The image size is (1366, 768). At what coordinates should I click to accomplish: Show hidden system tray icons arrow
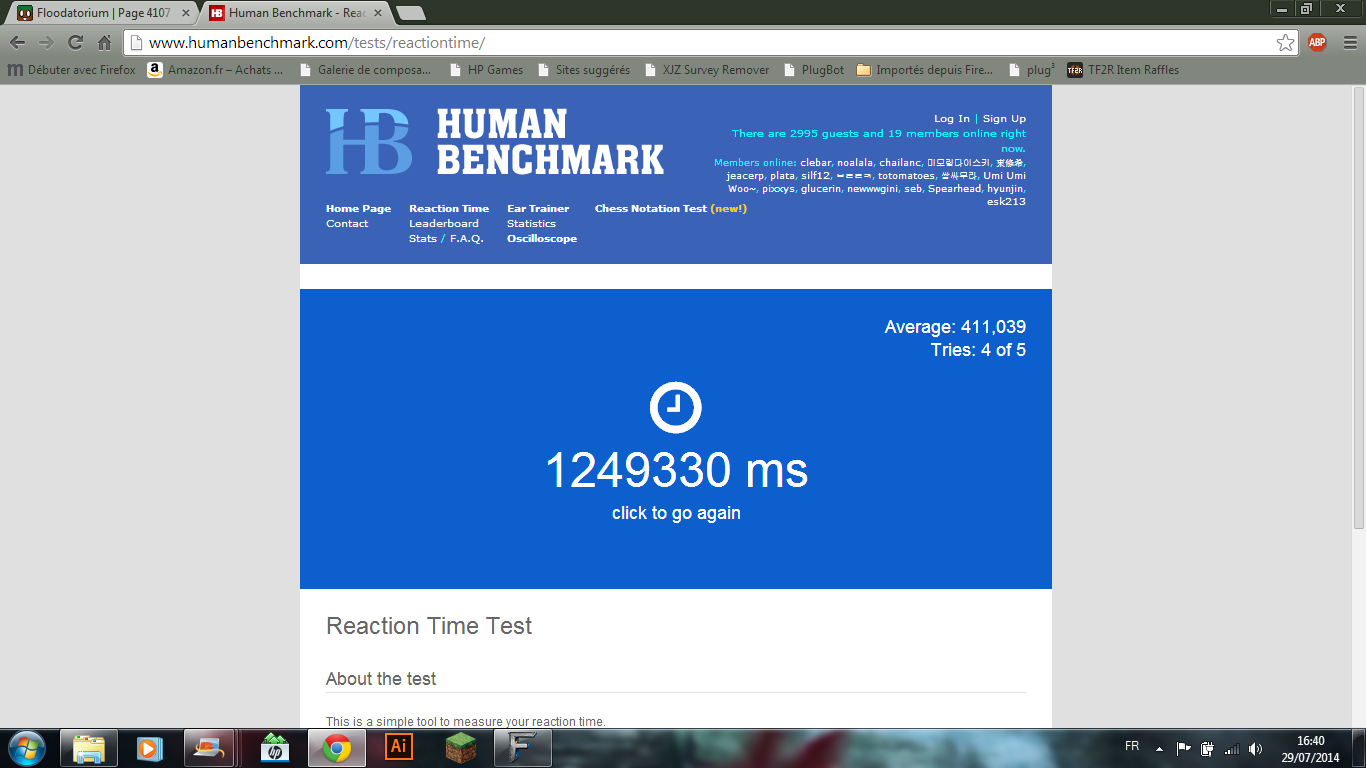(1159, 748)
